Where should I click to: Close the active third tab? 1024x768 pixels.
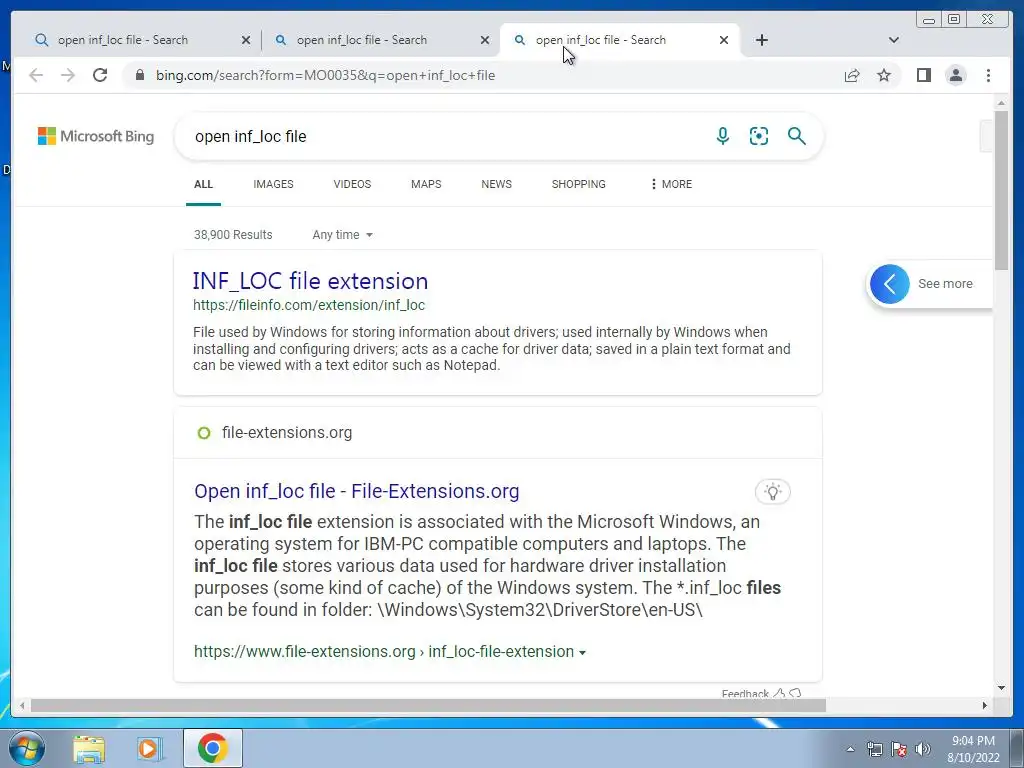point(724,40)
